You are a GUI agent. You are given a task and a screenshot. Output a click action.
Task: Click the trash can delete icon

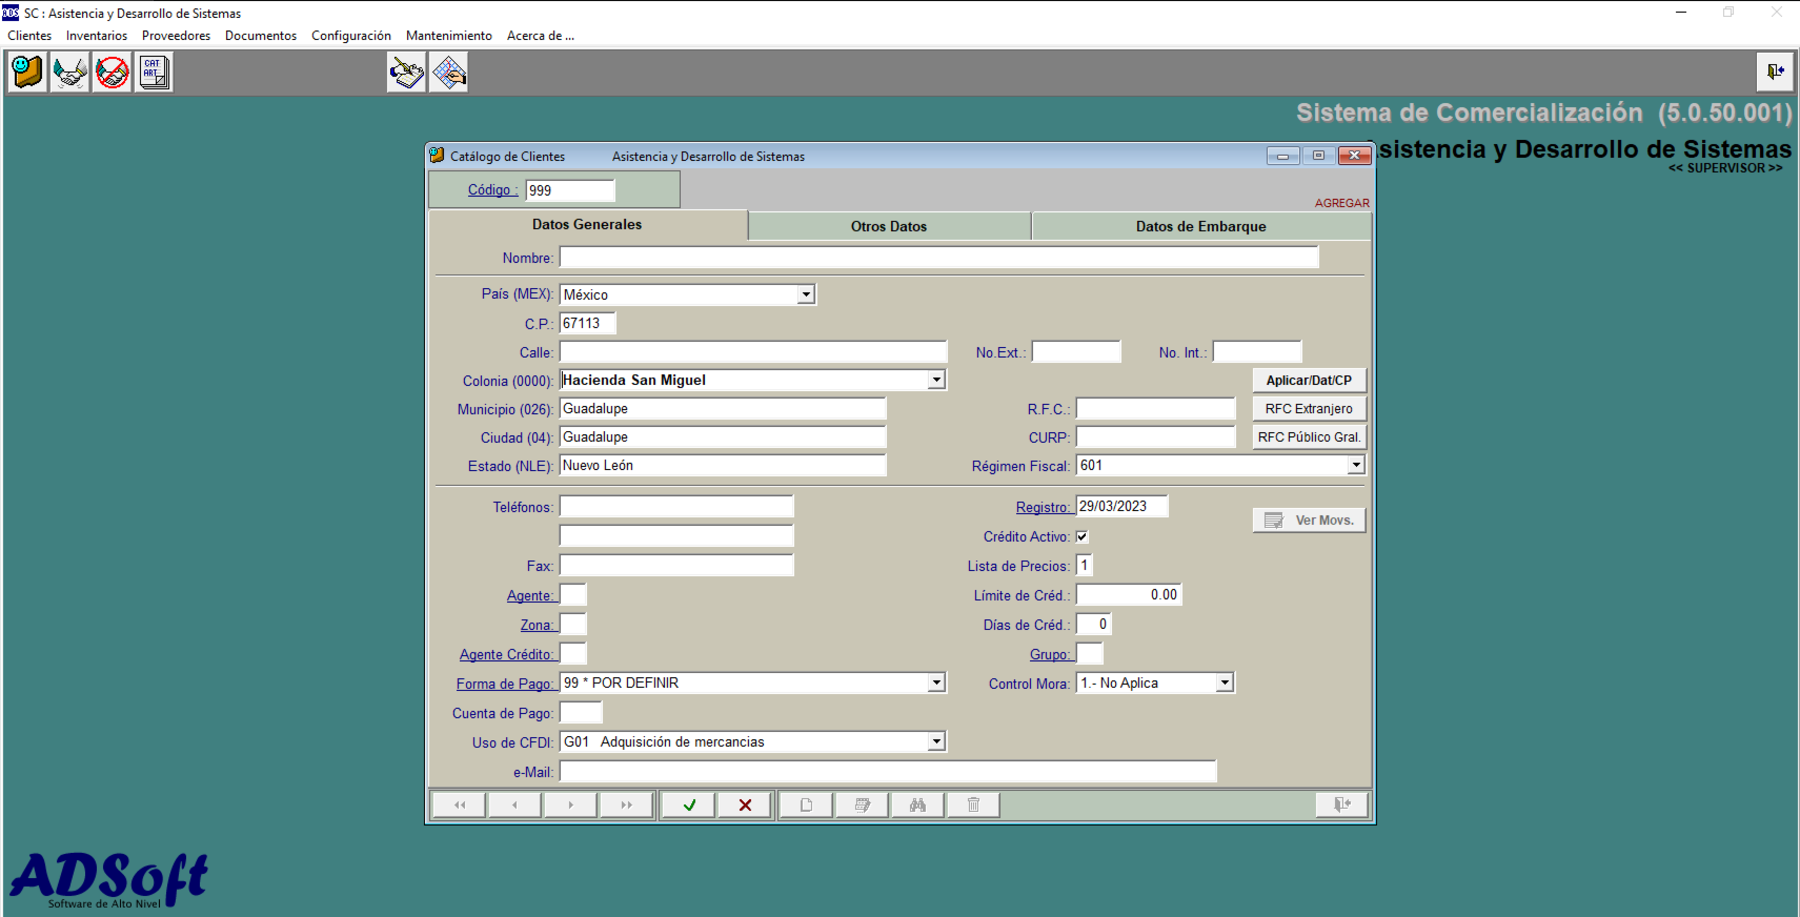click(x=973, y=805)
